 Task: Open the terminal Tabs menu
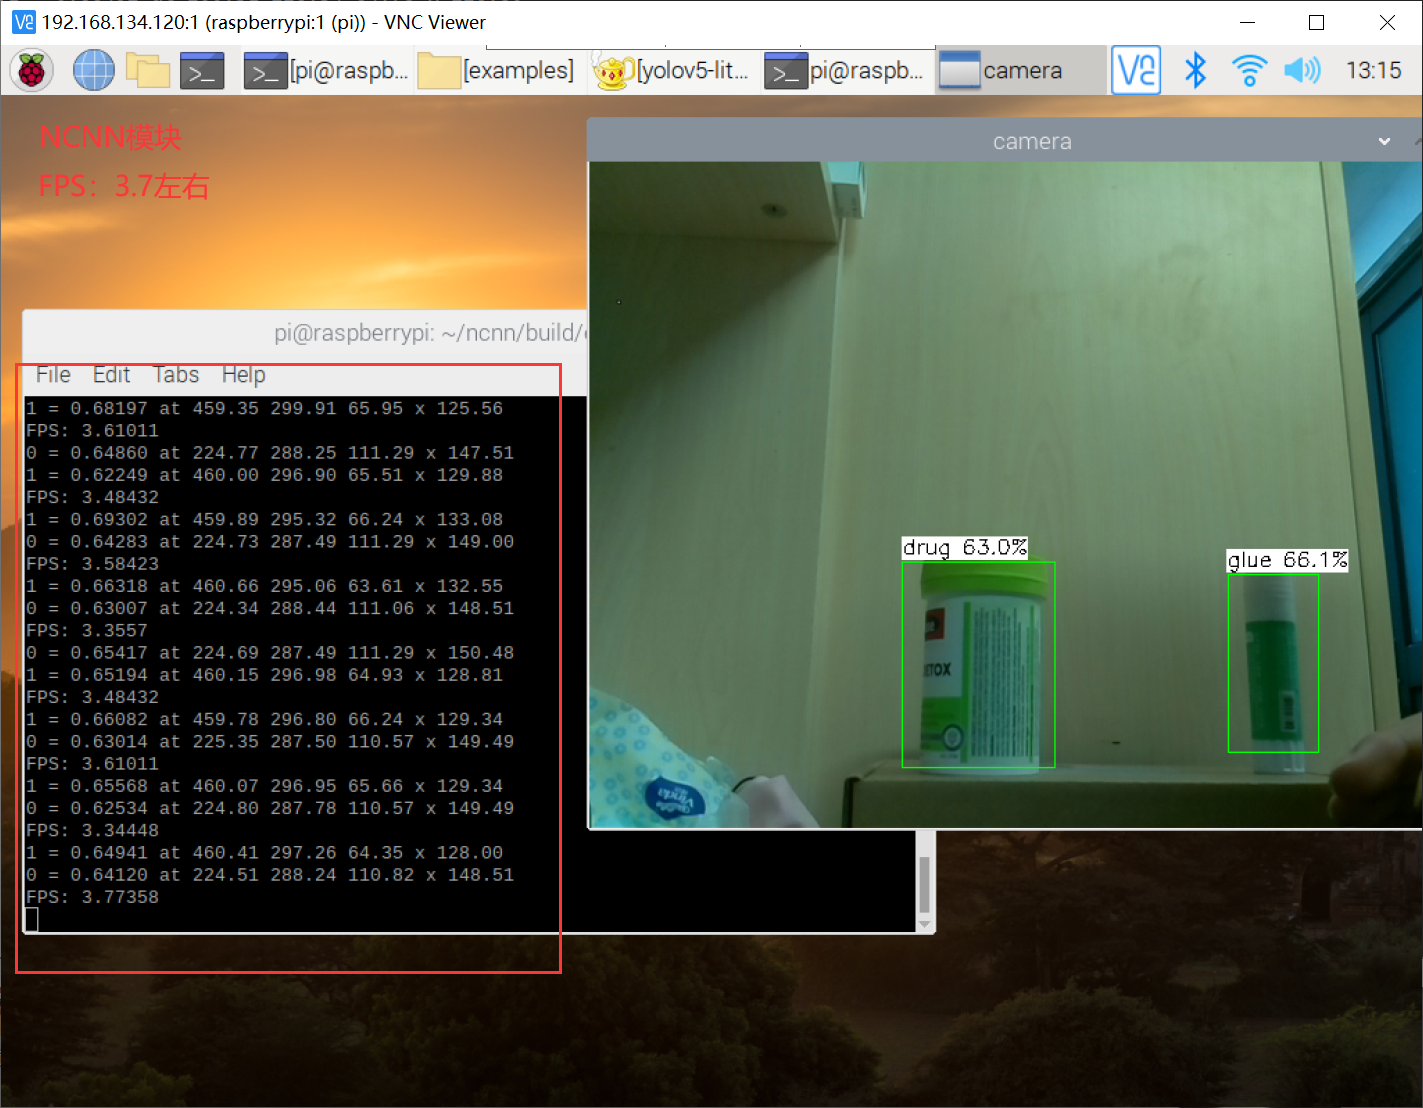pos(176,375)
